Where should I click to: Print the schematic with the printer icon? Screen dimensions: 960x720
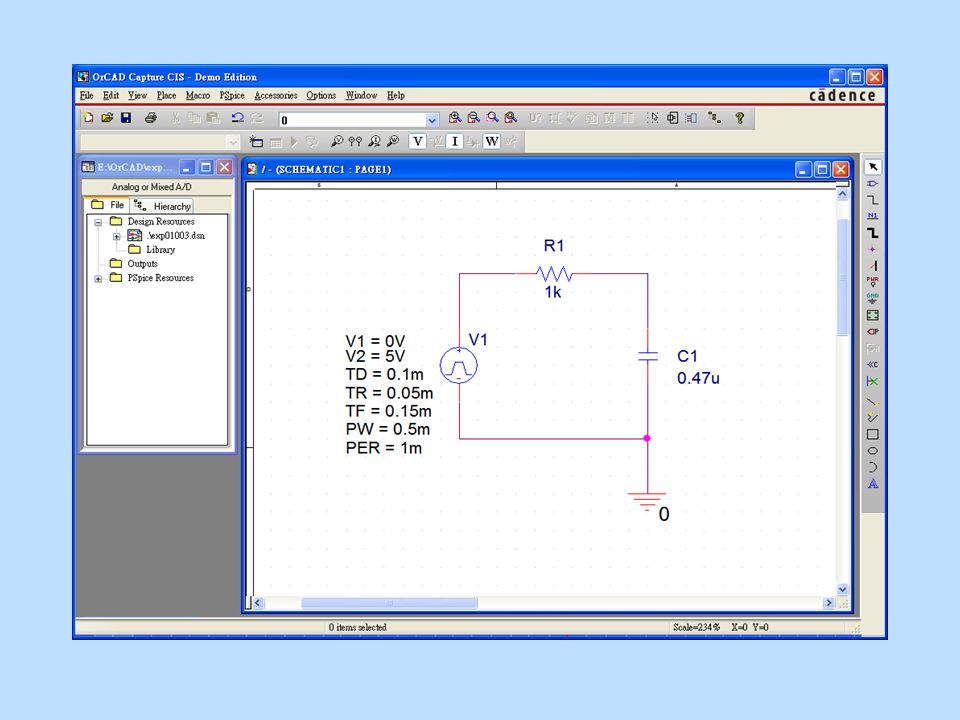point(151,118)
